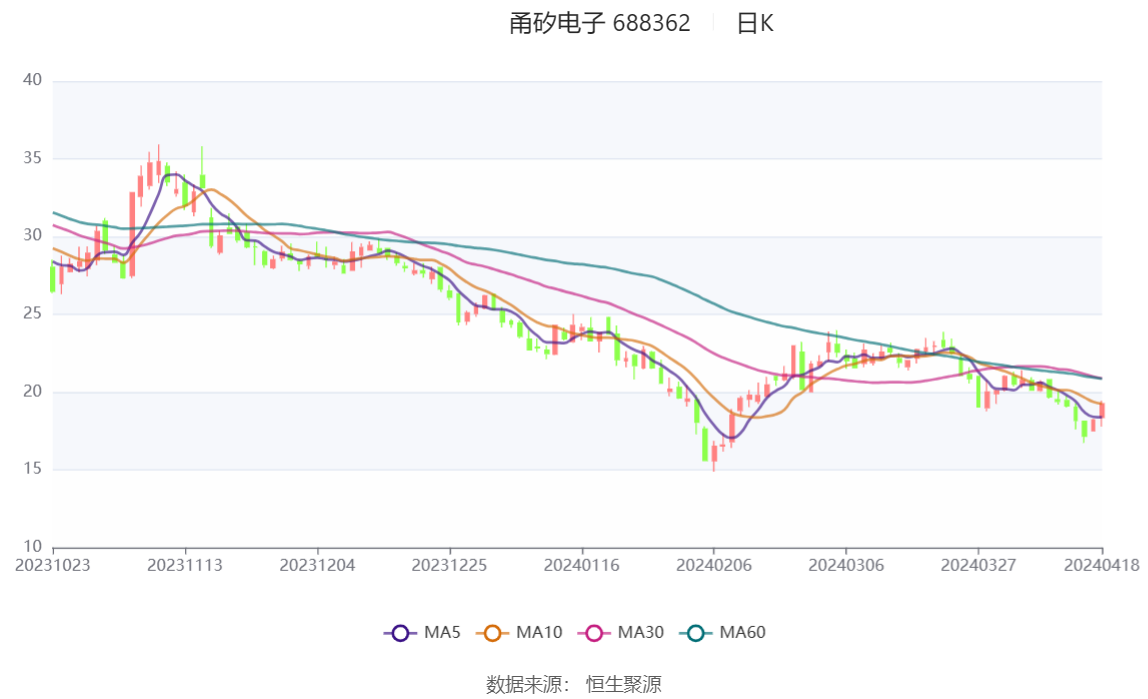Viewport: 1148px width, 699px height.
Task: Select the 日K period label
Action: click(755, 24)
